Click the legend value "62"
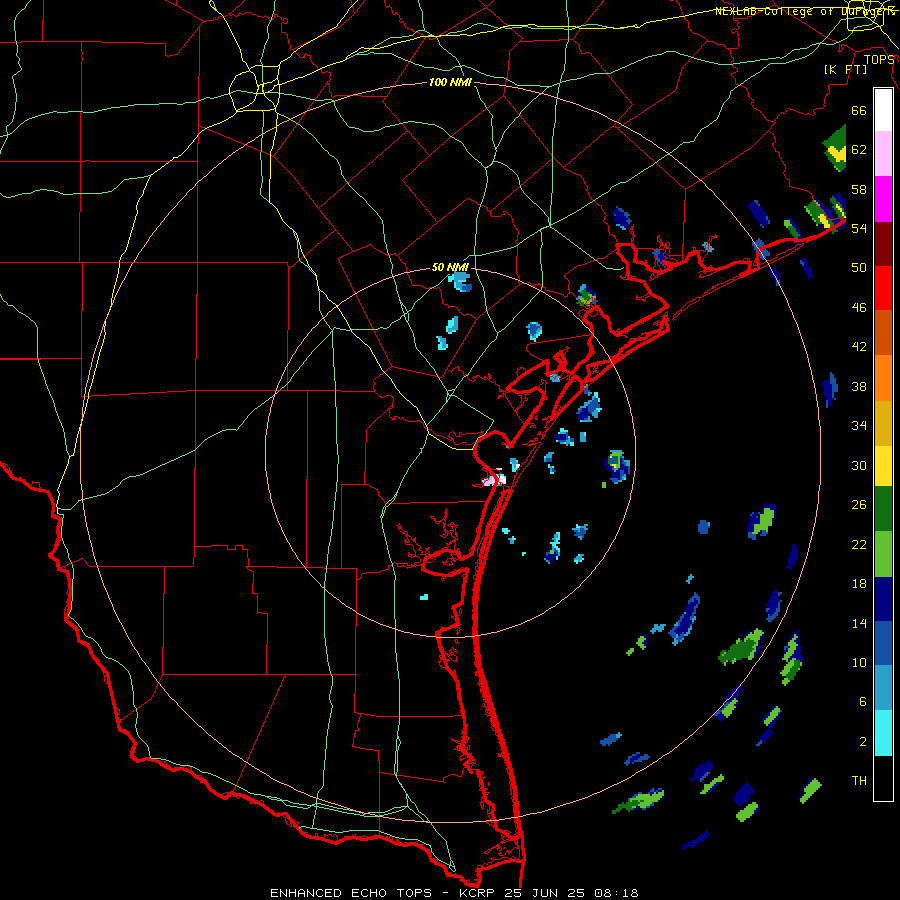900x900 pixels. pyautogui.click(x=859, y=150)
